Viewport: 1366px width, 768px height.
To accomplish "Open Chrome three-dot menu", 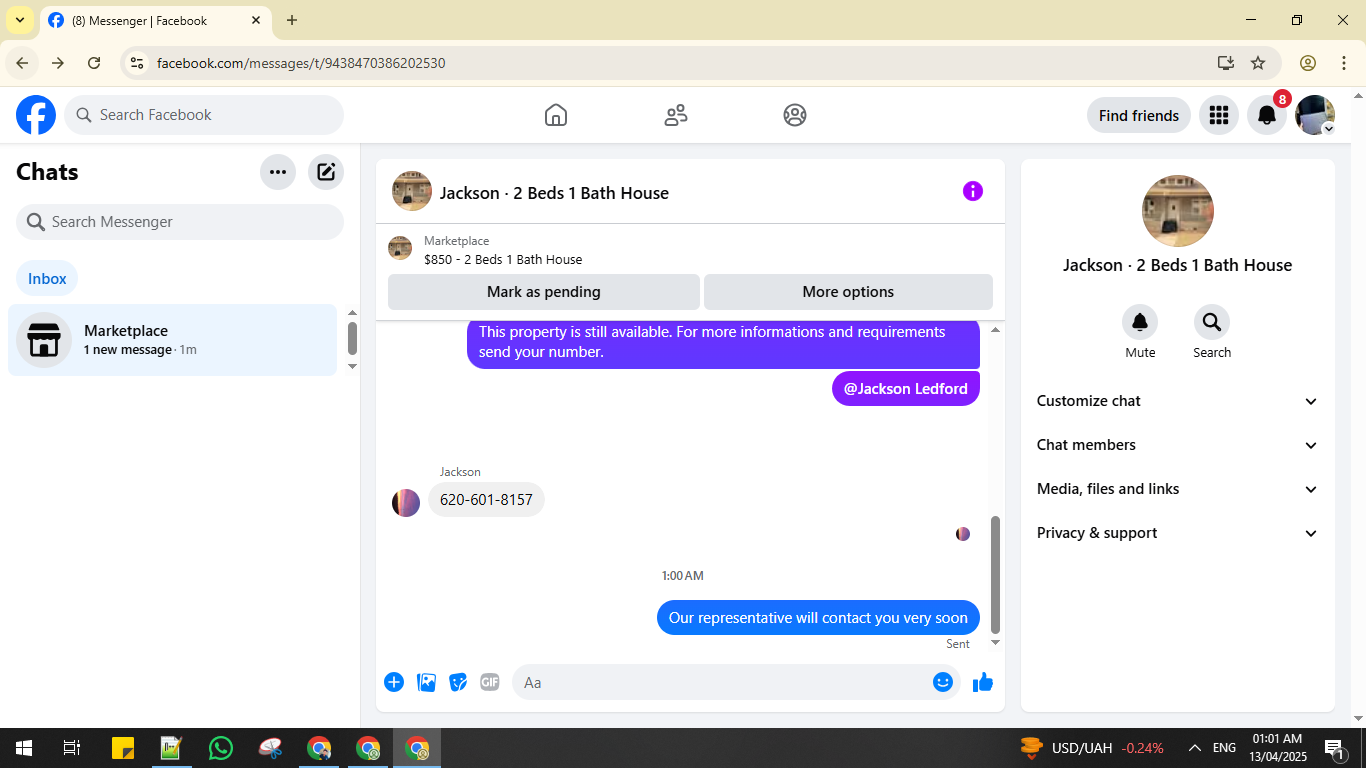I will 1344,63.
